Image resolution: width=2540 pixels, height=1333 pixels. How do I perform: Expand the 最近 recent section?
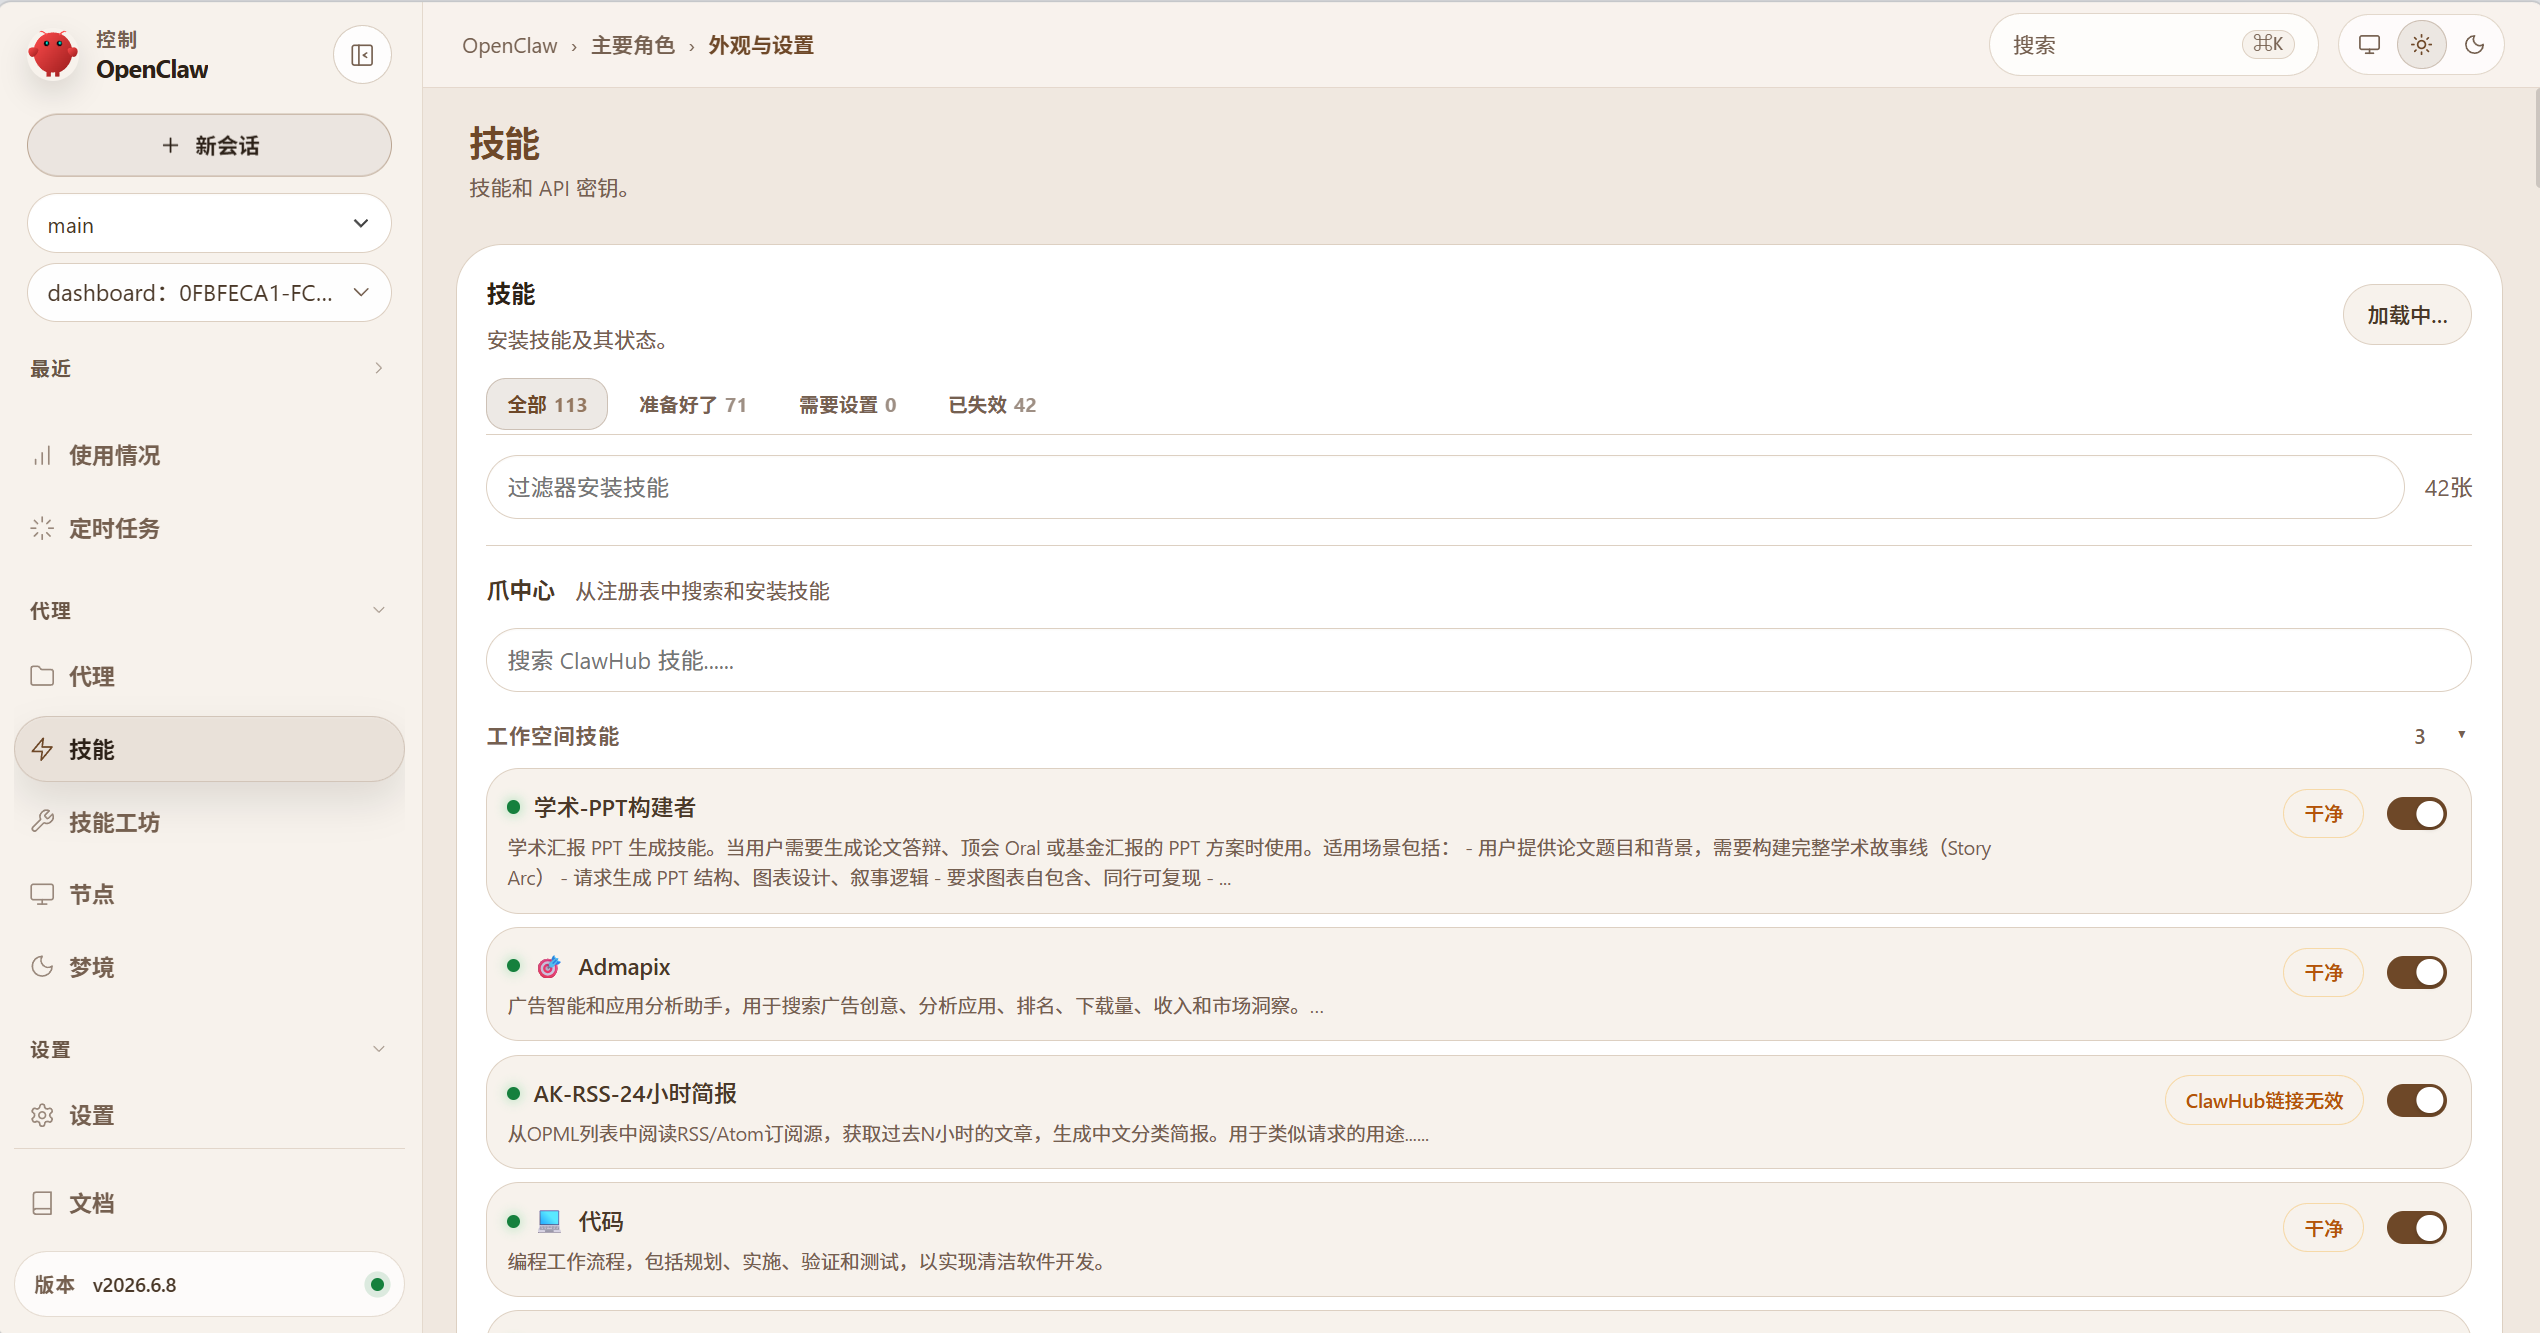tap(209, 369)
